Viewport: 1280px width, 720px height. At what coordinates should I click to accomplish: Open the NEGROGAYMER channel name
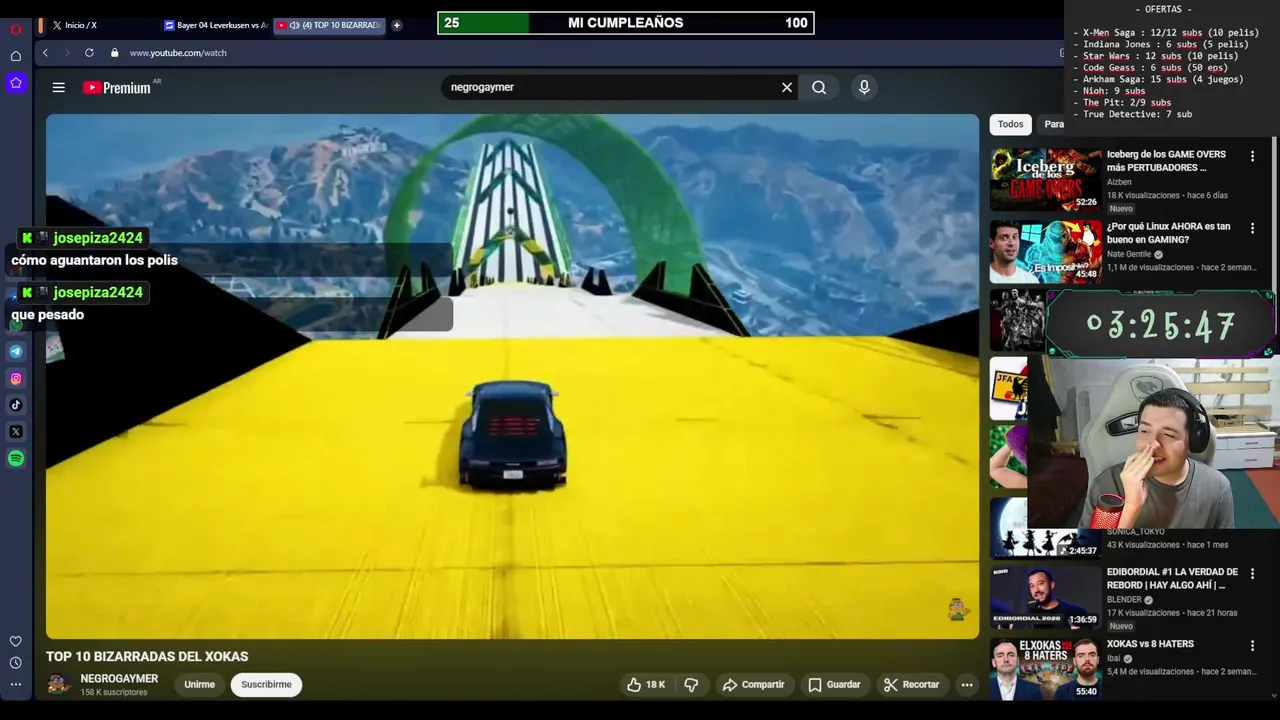119,679
